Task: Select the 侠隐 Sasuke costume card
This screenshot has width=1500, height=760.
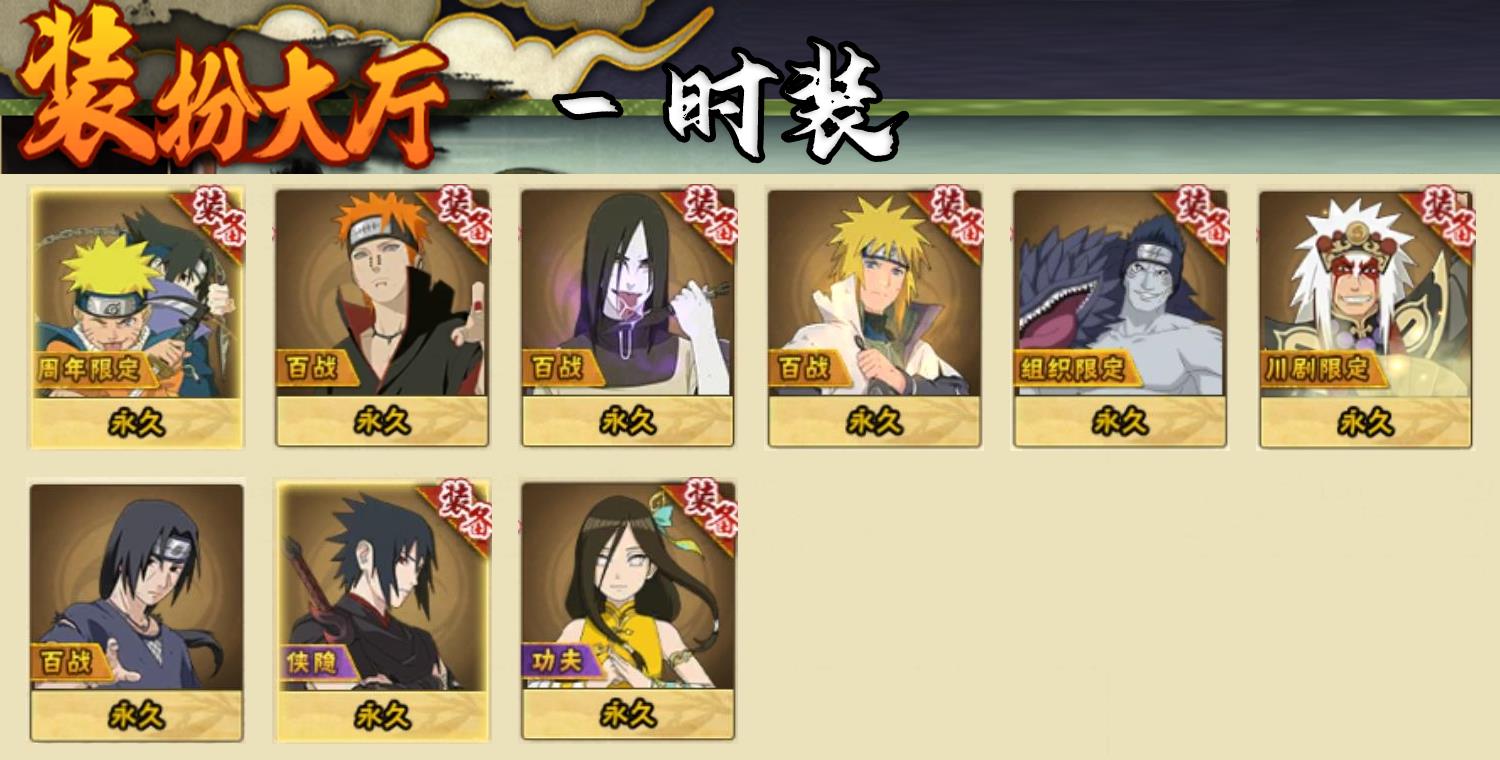Action: 382,612
